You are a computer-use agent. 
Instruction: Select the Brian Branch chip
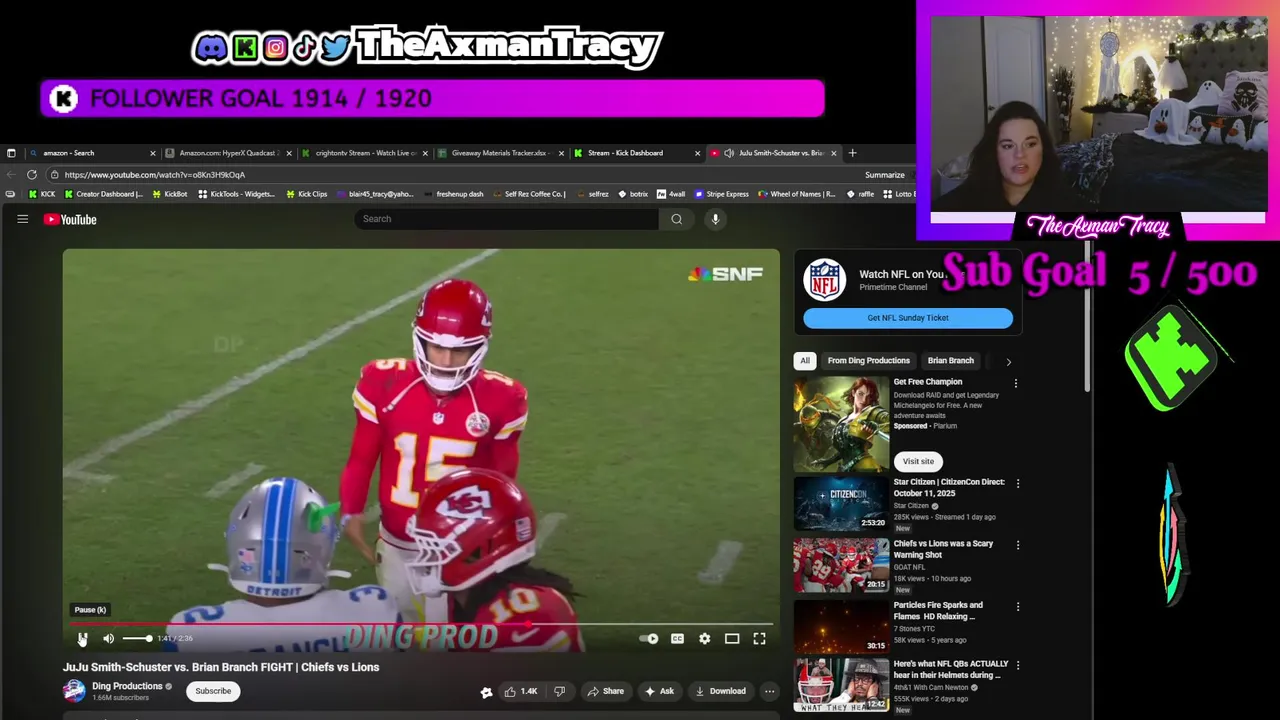tap(951, 361)
